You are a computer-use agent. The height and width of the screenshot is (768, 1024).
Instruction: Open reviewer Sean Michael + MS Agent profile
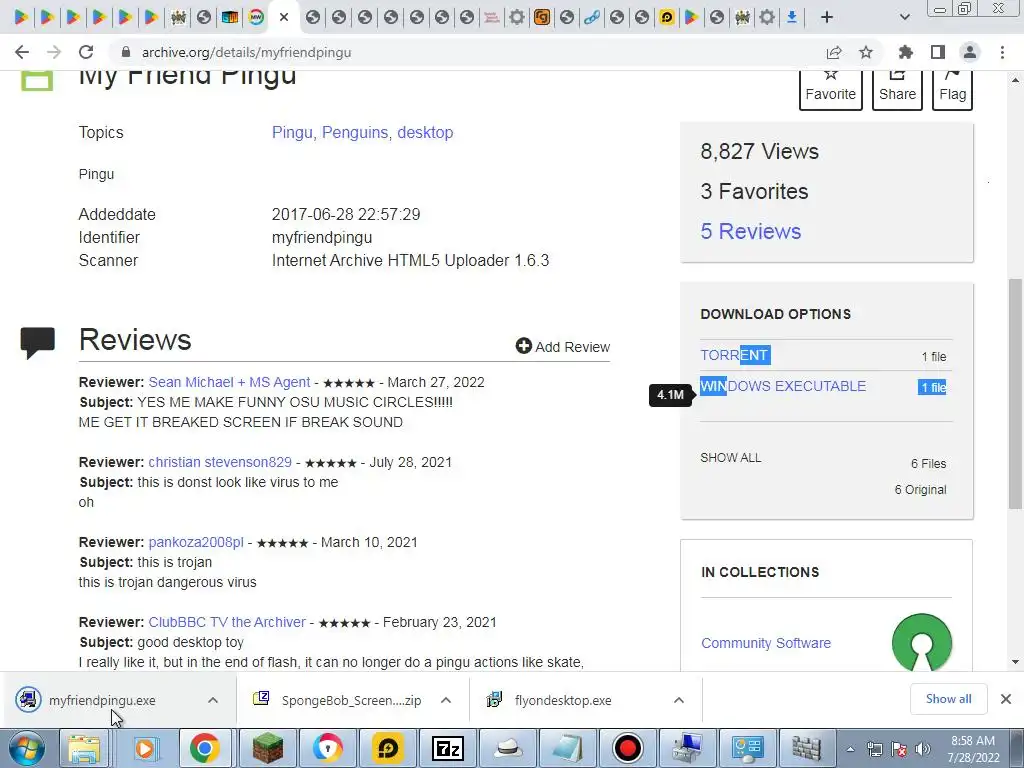click(229, 382)
